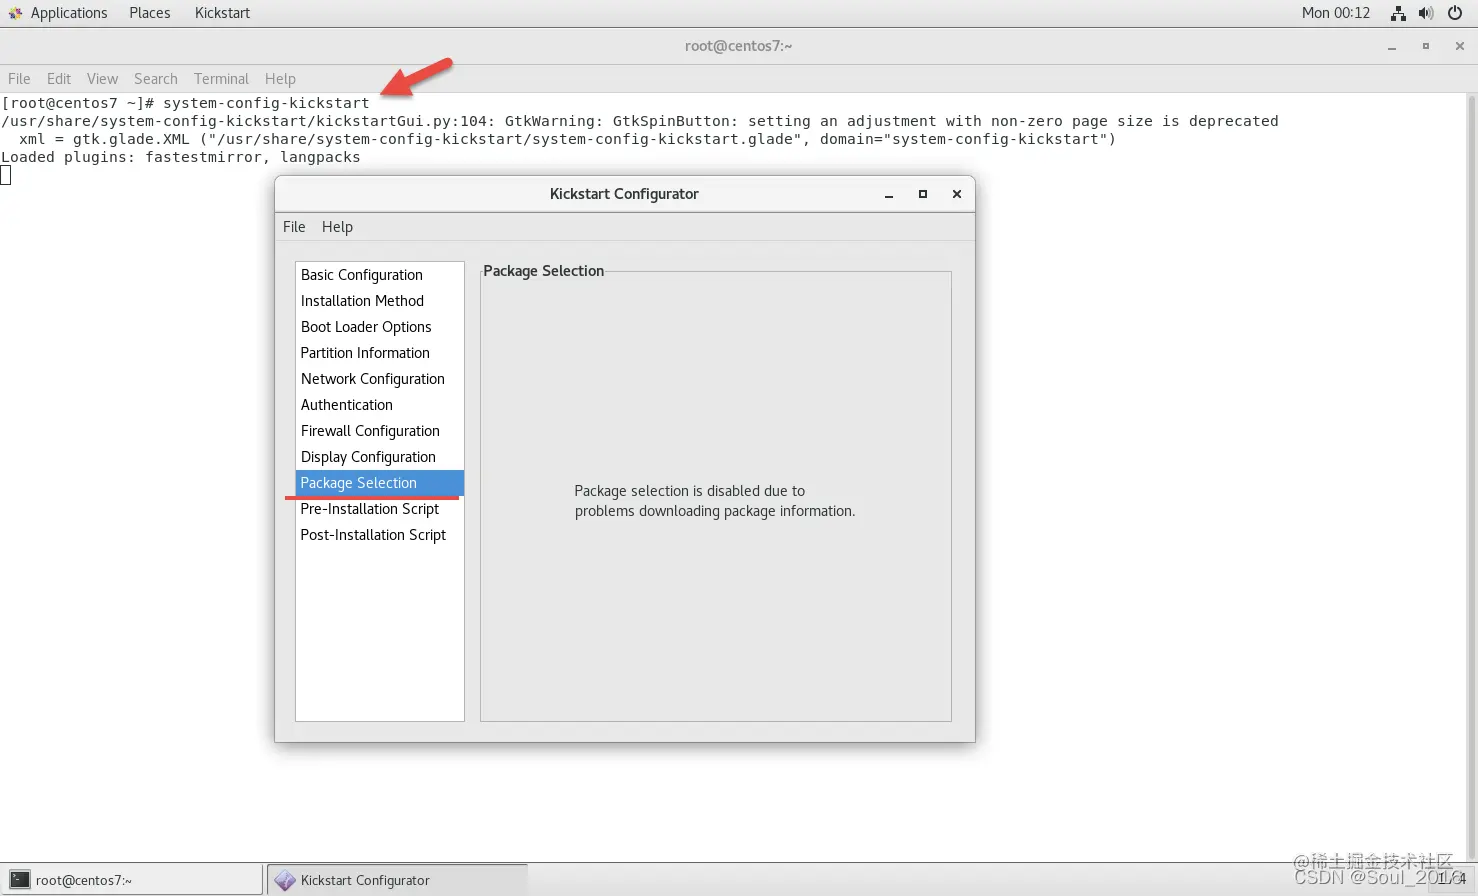
Task: Open the terminal File menu
Action: pos(19,79)
